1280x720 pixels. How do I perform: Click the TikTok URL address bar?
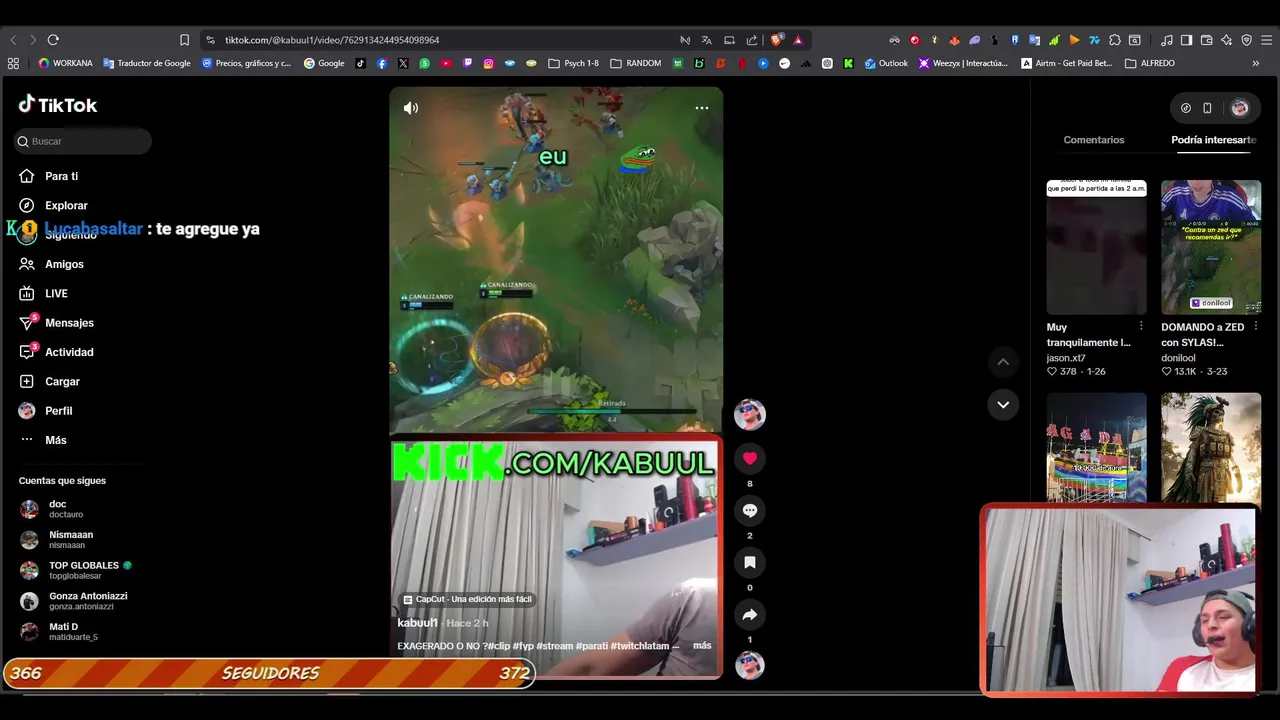tap(332, 40)
